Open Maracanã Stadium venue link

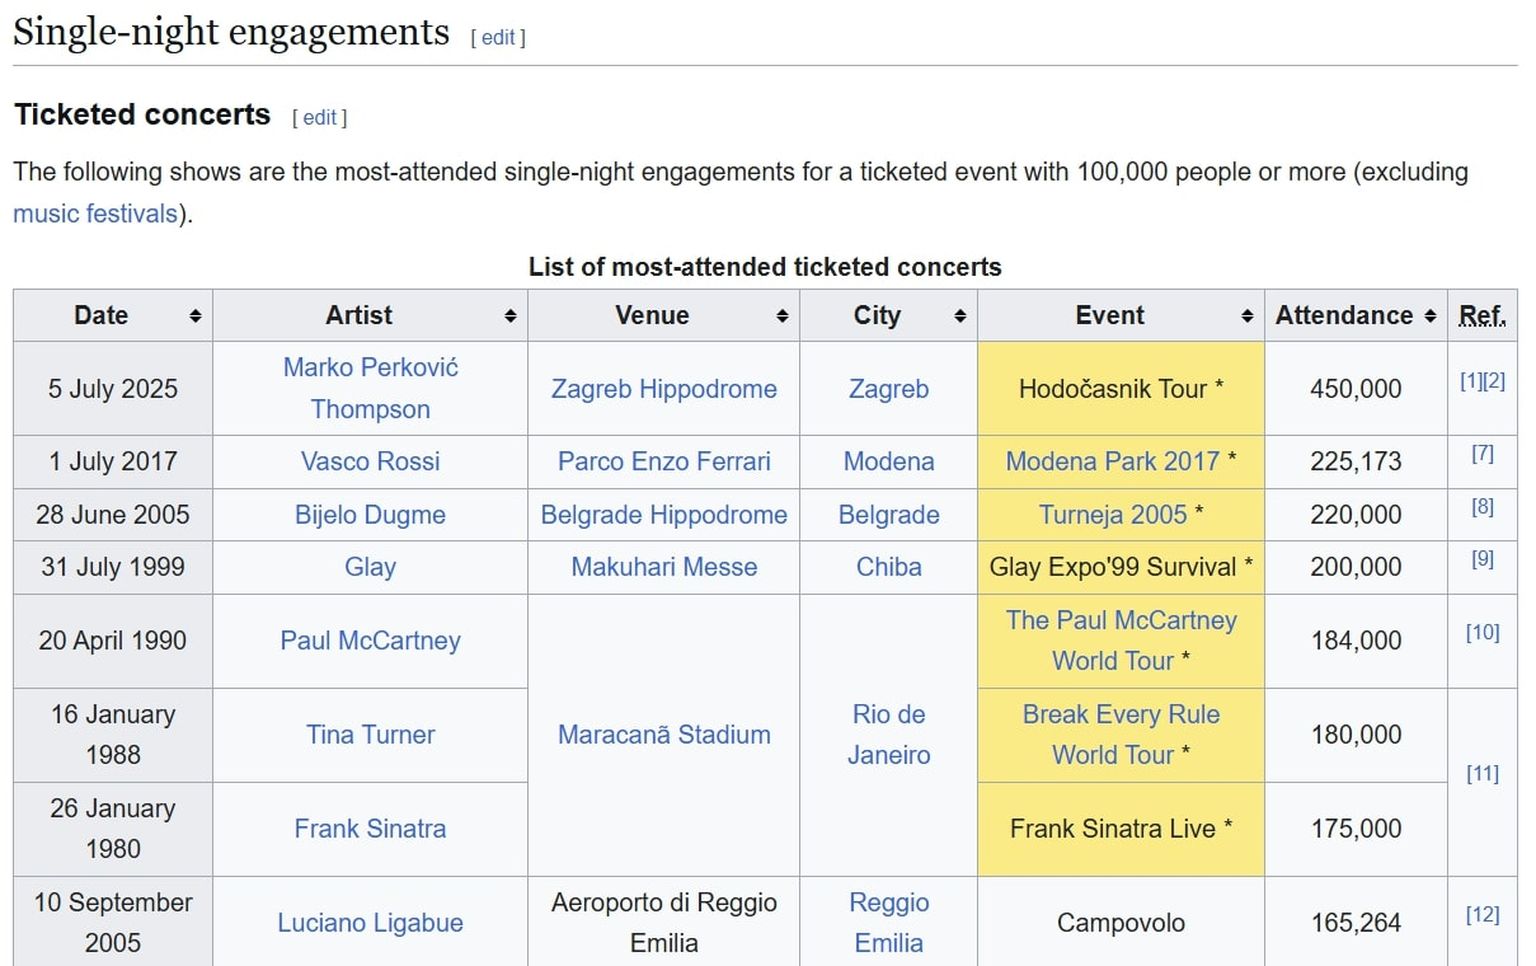(x=664, y=735)
